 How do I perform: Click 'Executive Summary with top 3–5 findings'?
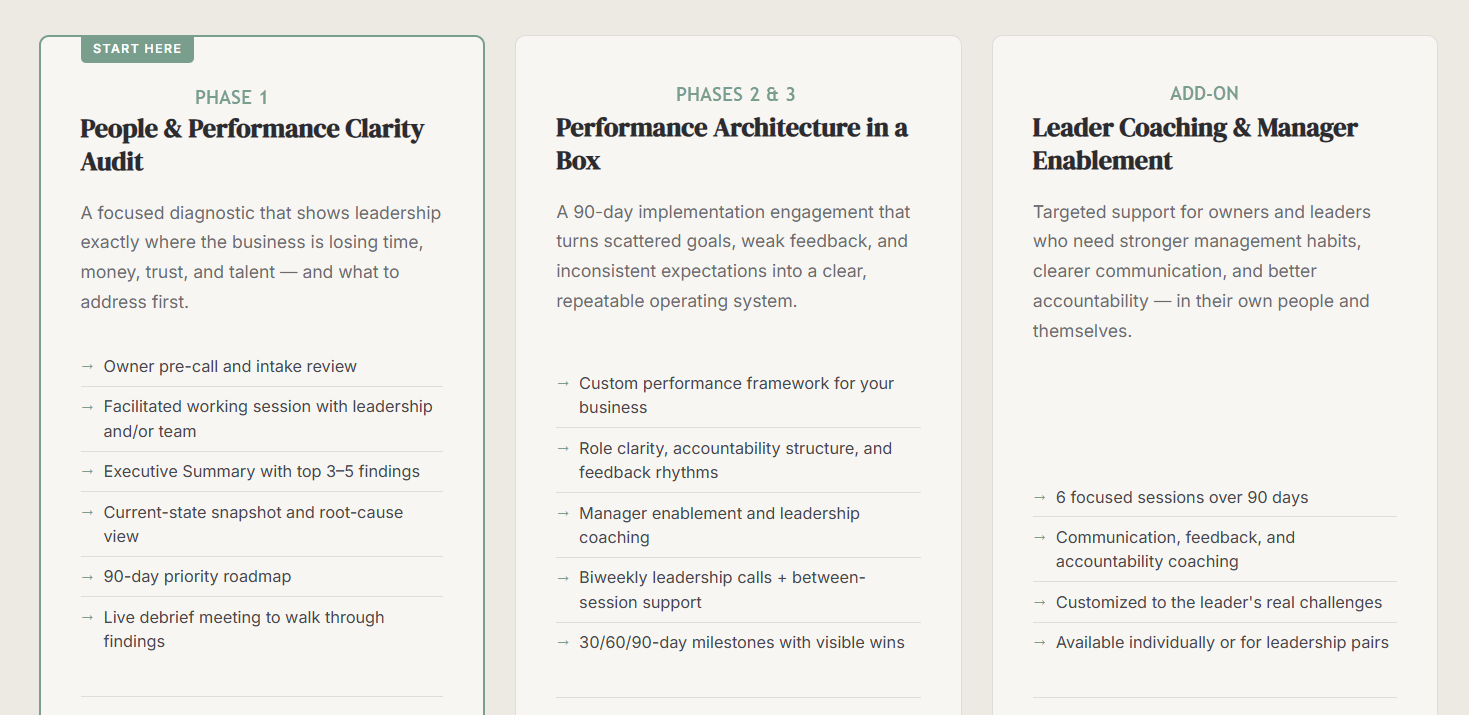(262, 471)
